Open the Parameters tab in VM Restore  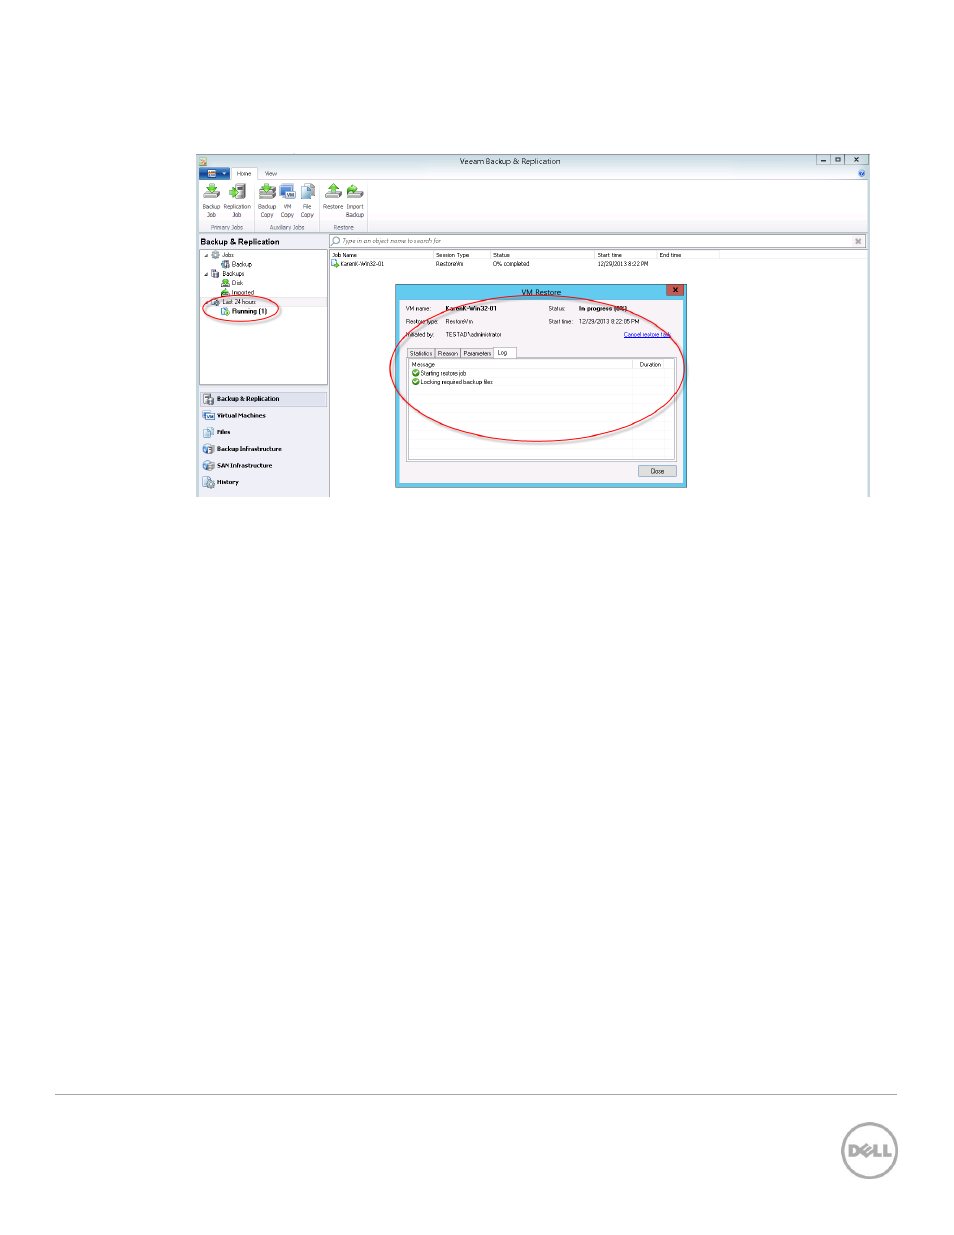[477, 353]
